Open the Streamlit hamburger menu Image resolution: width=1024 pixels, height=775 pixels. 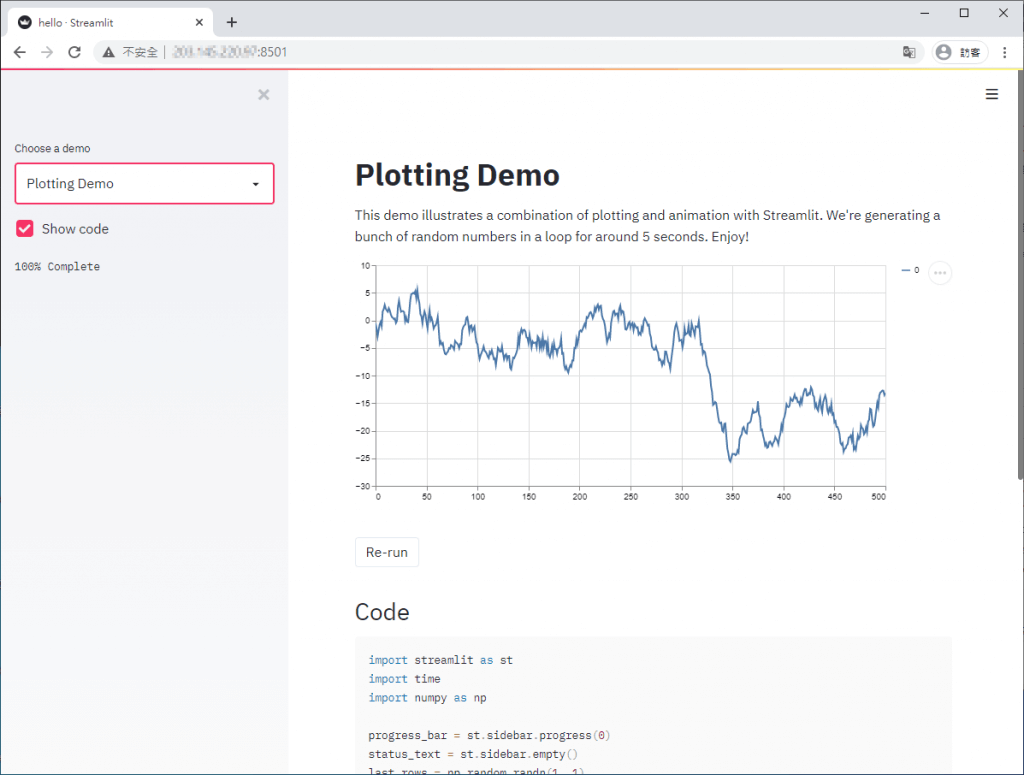click(992, 94)
